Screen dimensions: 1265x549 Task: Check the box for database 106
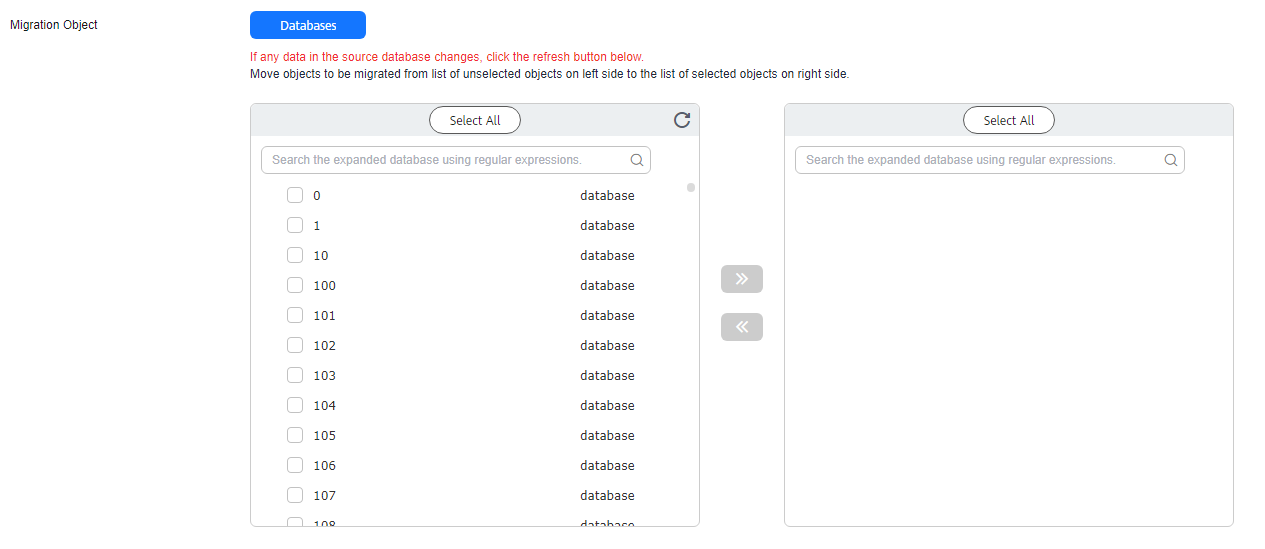point(295,465)
